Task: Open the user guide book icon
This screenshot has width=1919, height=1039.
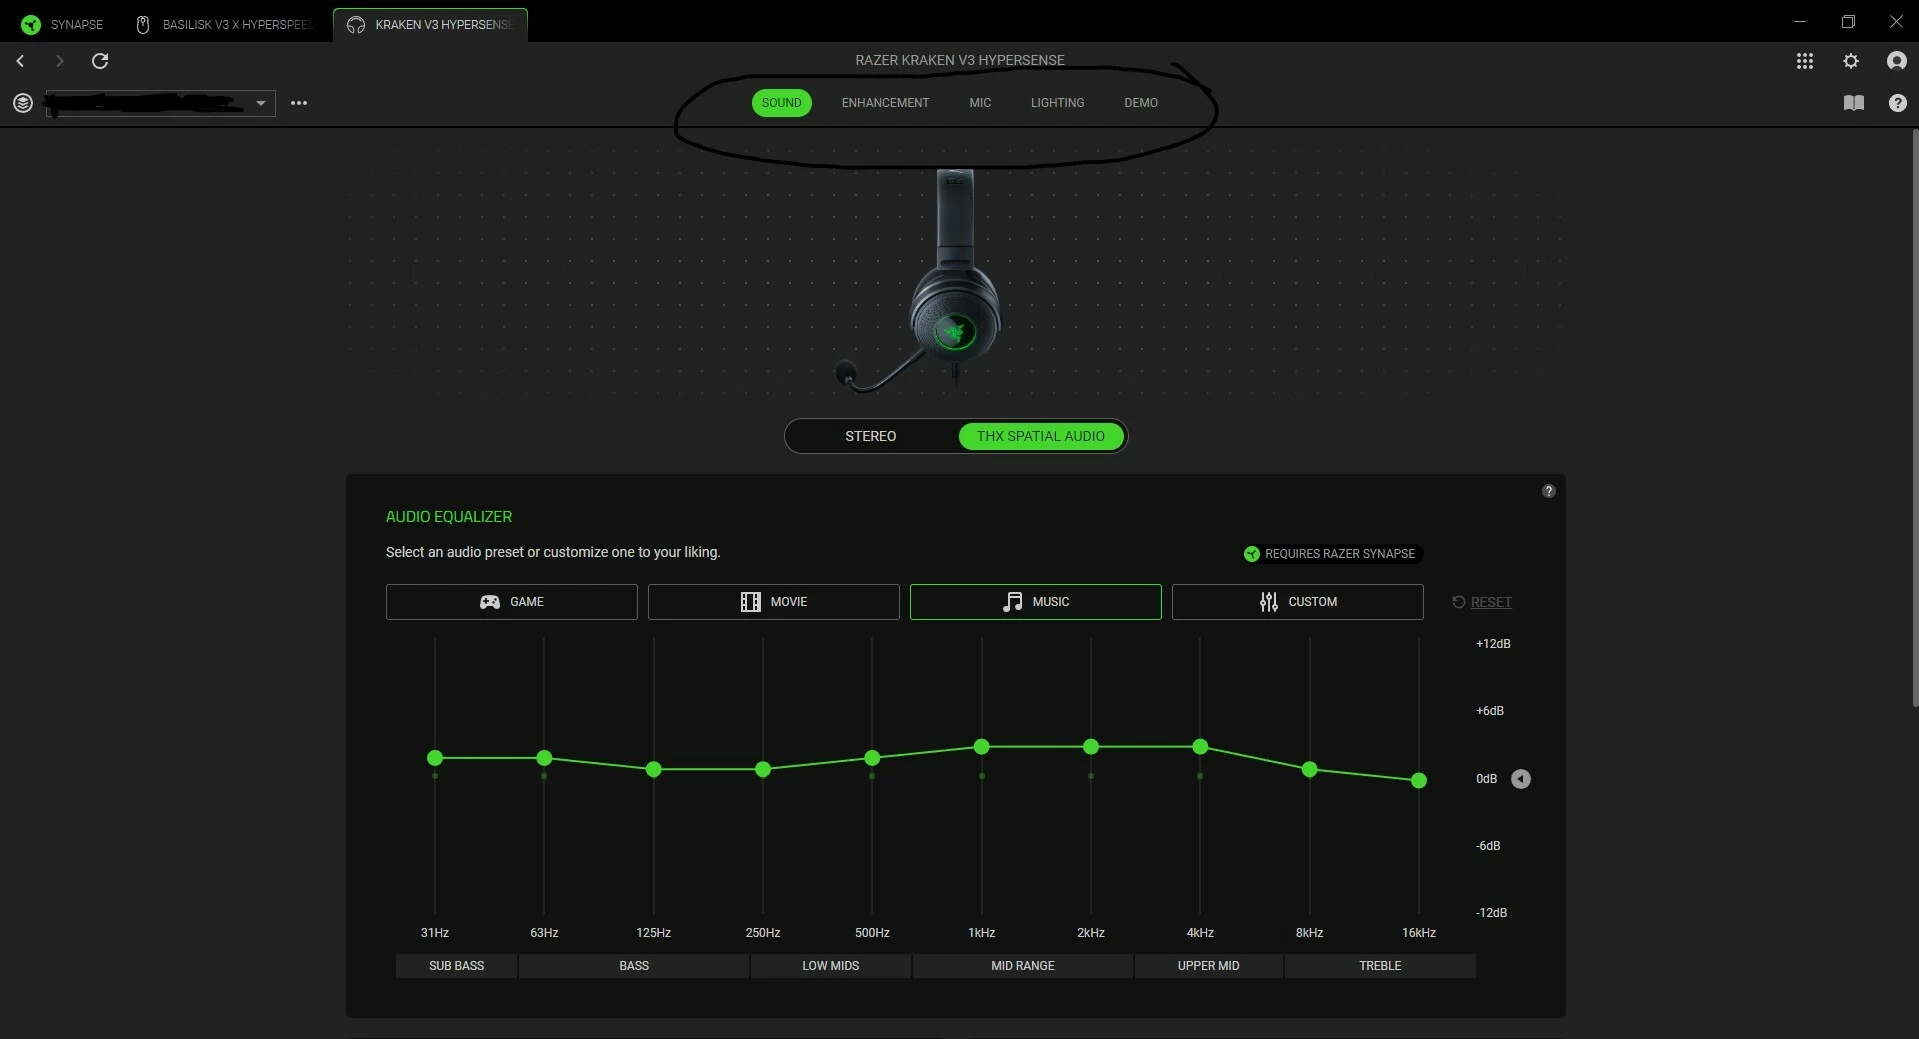Action: [1854, 103]
